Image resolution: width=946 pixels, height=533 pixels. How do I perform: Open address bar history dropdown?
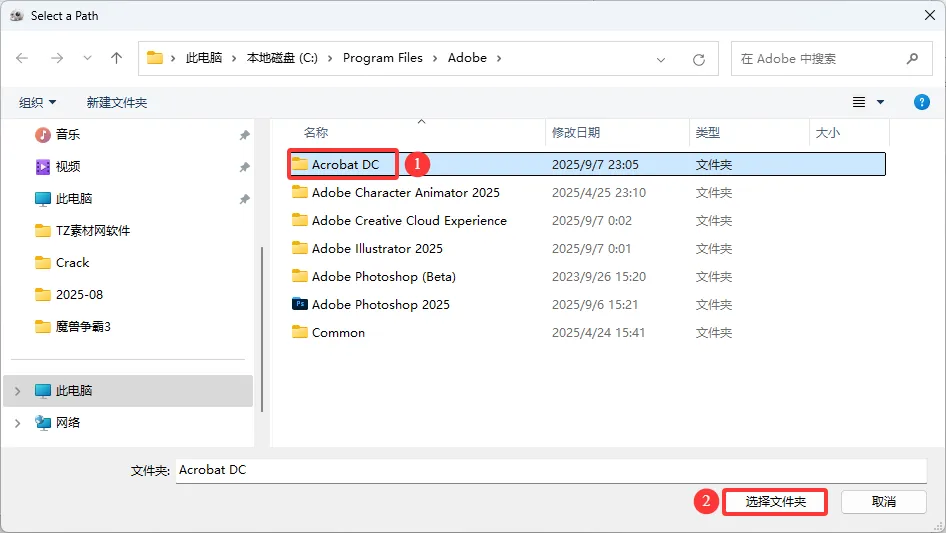point(661,59)
